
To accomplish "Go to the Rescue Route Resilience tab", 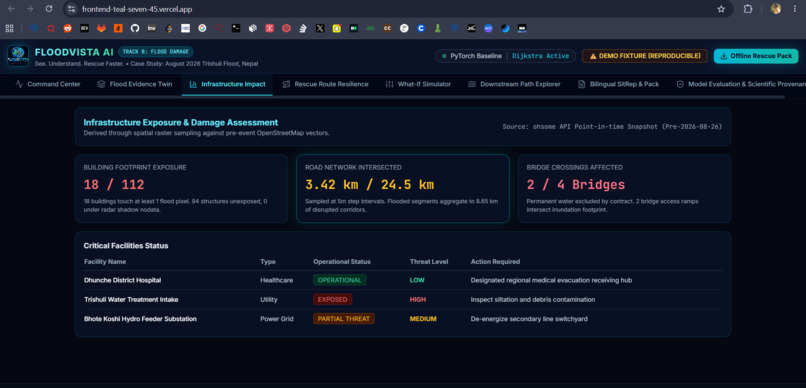I will (x=325, y=84).
